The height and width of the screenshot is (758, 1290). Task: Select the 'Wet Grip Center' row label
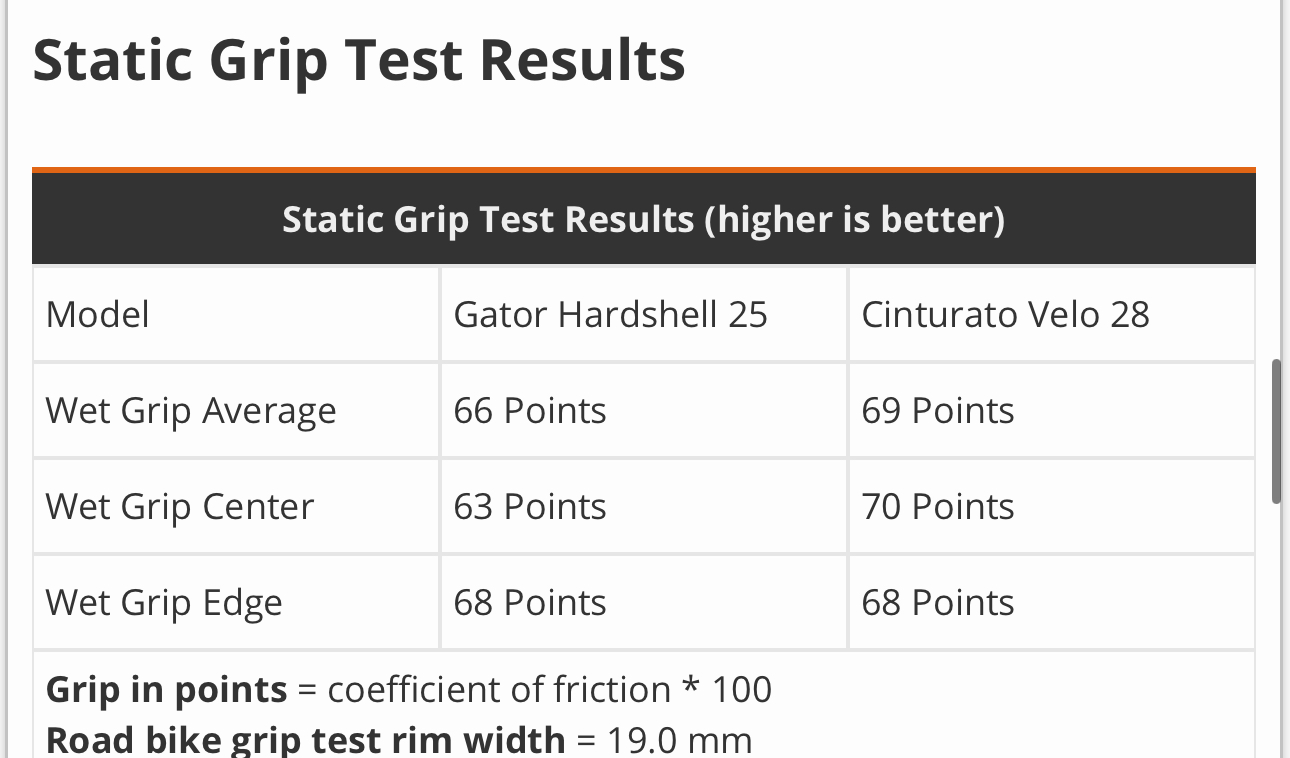pyautogui.click(x=180, y=507)
